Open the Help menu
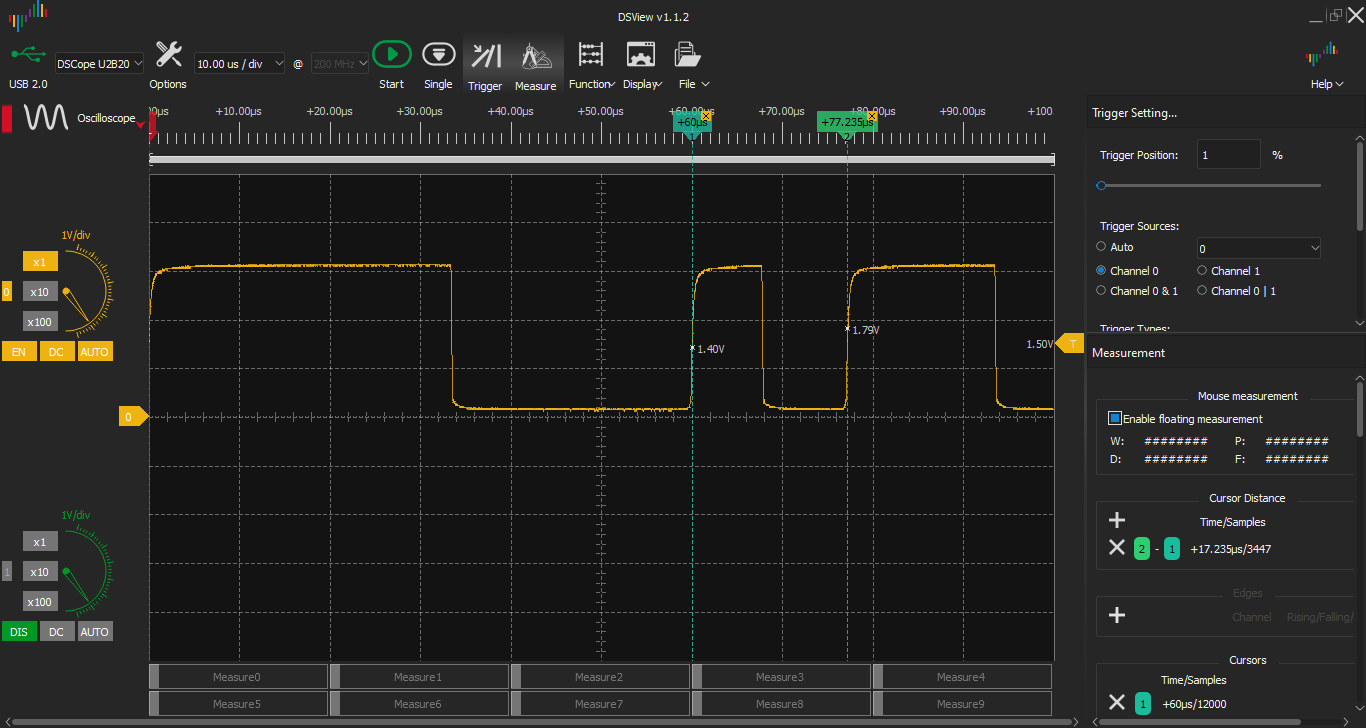This screenshot has width=1366, height=728. [1327, 84]
